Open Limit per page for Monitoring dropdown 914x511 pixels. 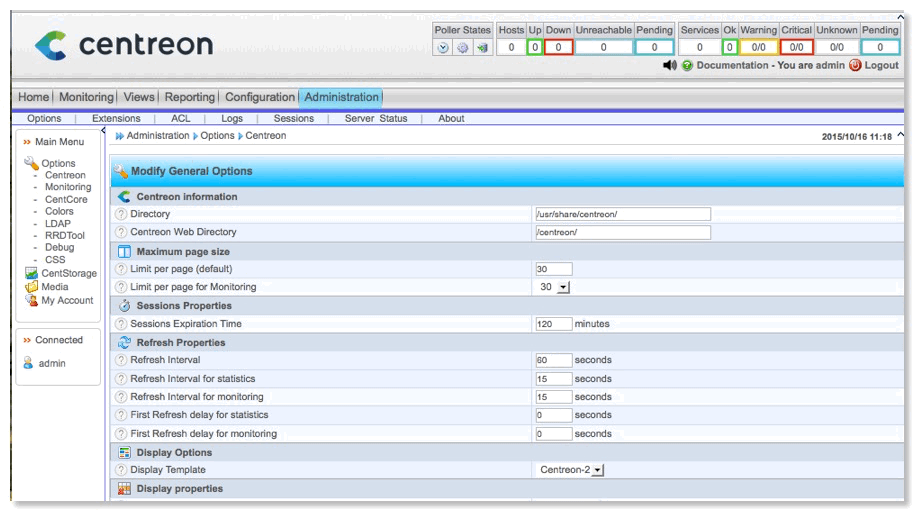tap(554, 287)
